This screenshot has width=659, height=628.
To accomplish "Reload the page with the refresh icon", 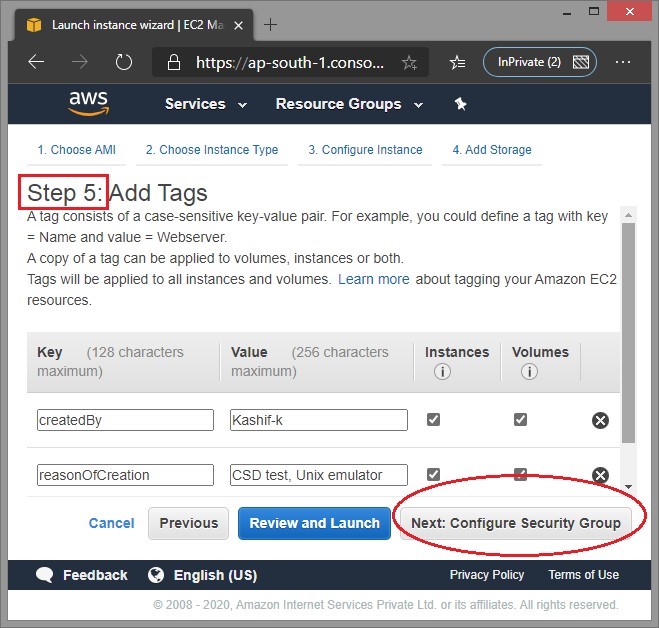I will [124, 62].
